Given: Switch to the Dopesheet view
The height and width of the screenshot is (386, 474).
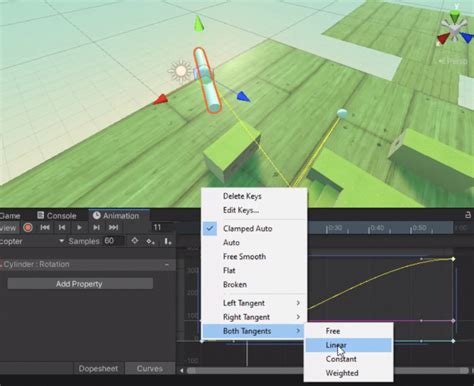Looking at the screenshot, I should click(98, 368).
